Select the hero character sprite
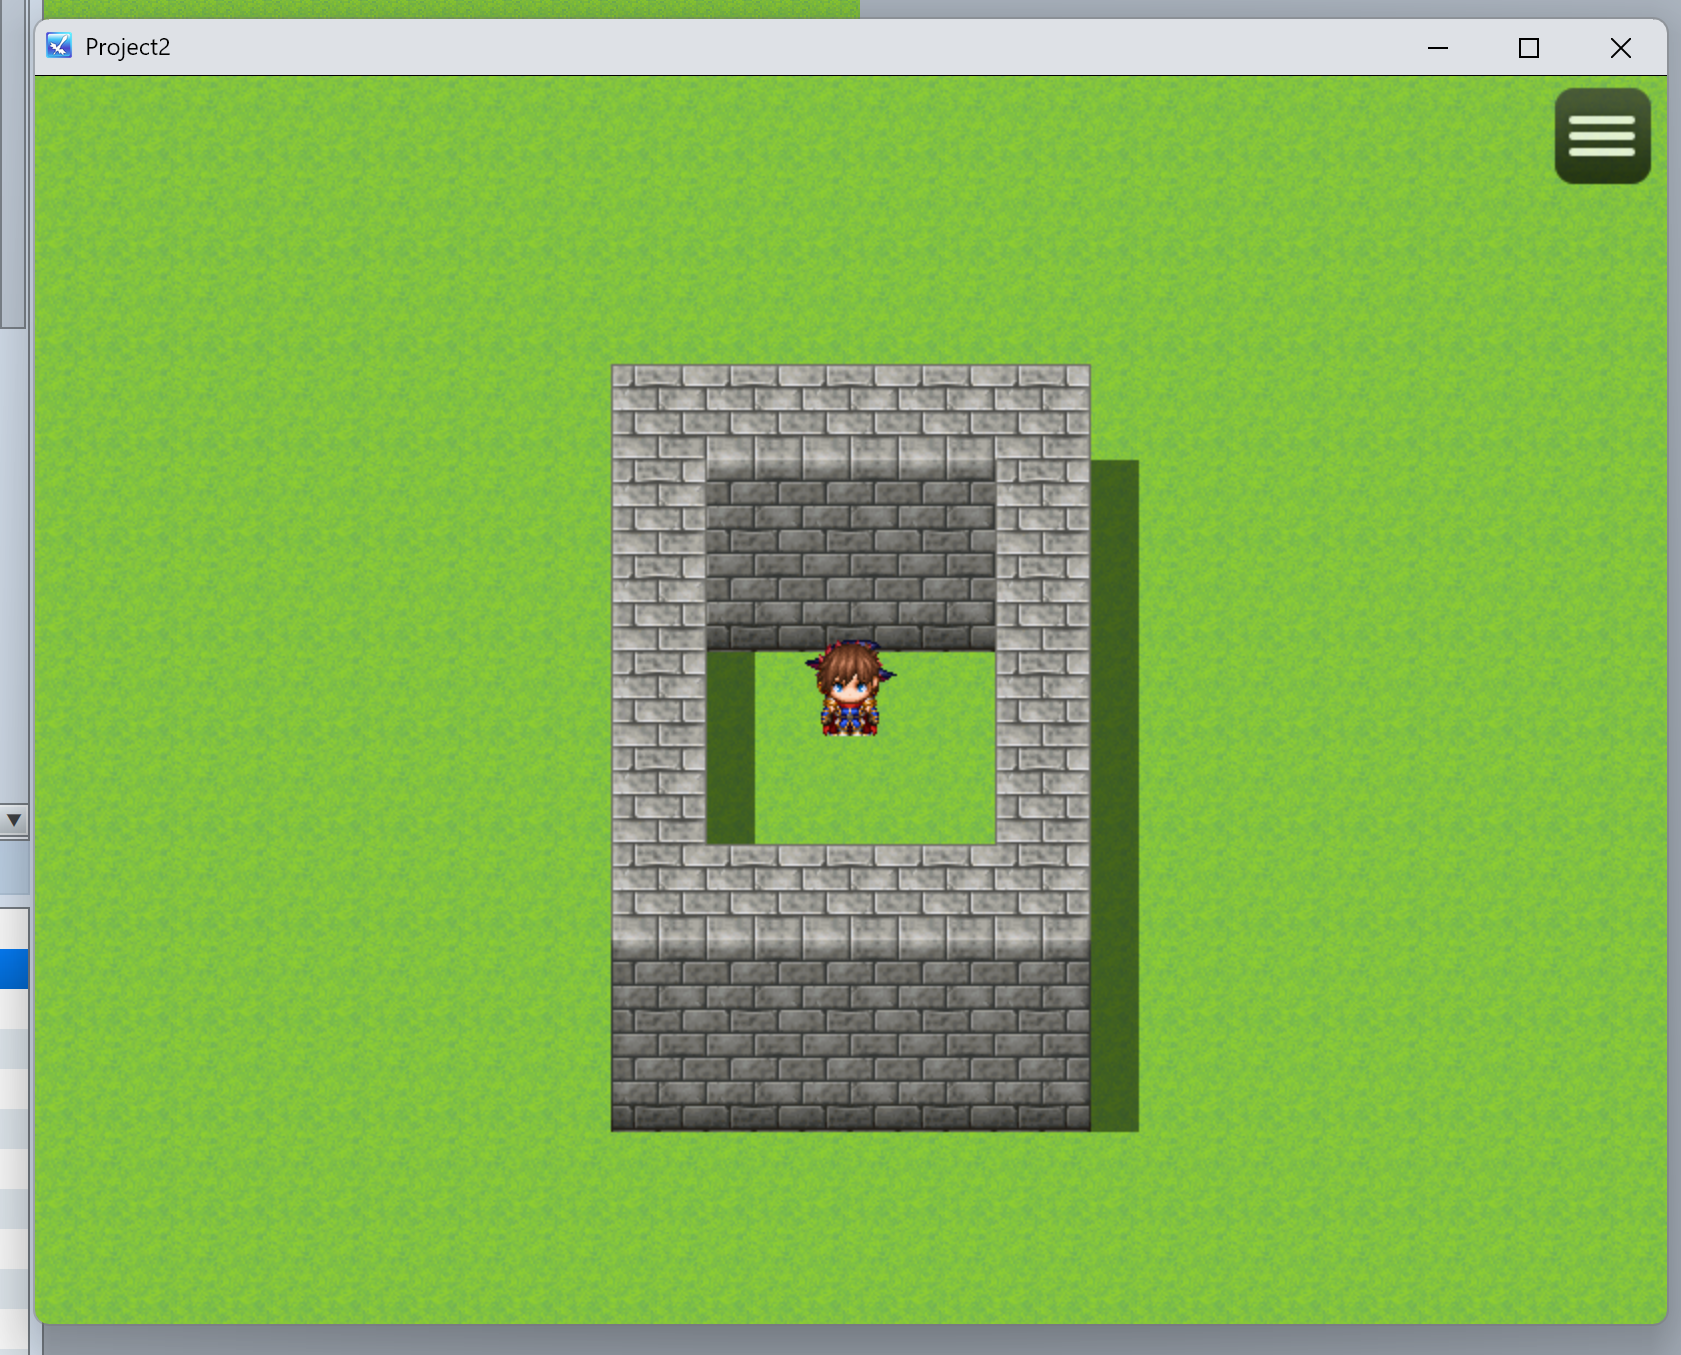 [x=850, y=688]
